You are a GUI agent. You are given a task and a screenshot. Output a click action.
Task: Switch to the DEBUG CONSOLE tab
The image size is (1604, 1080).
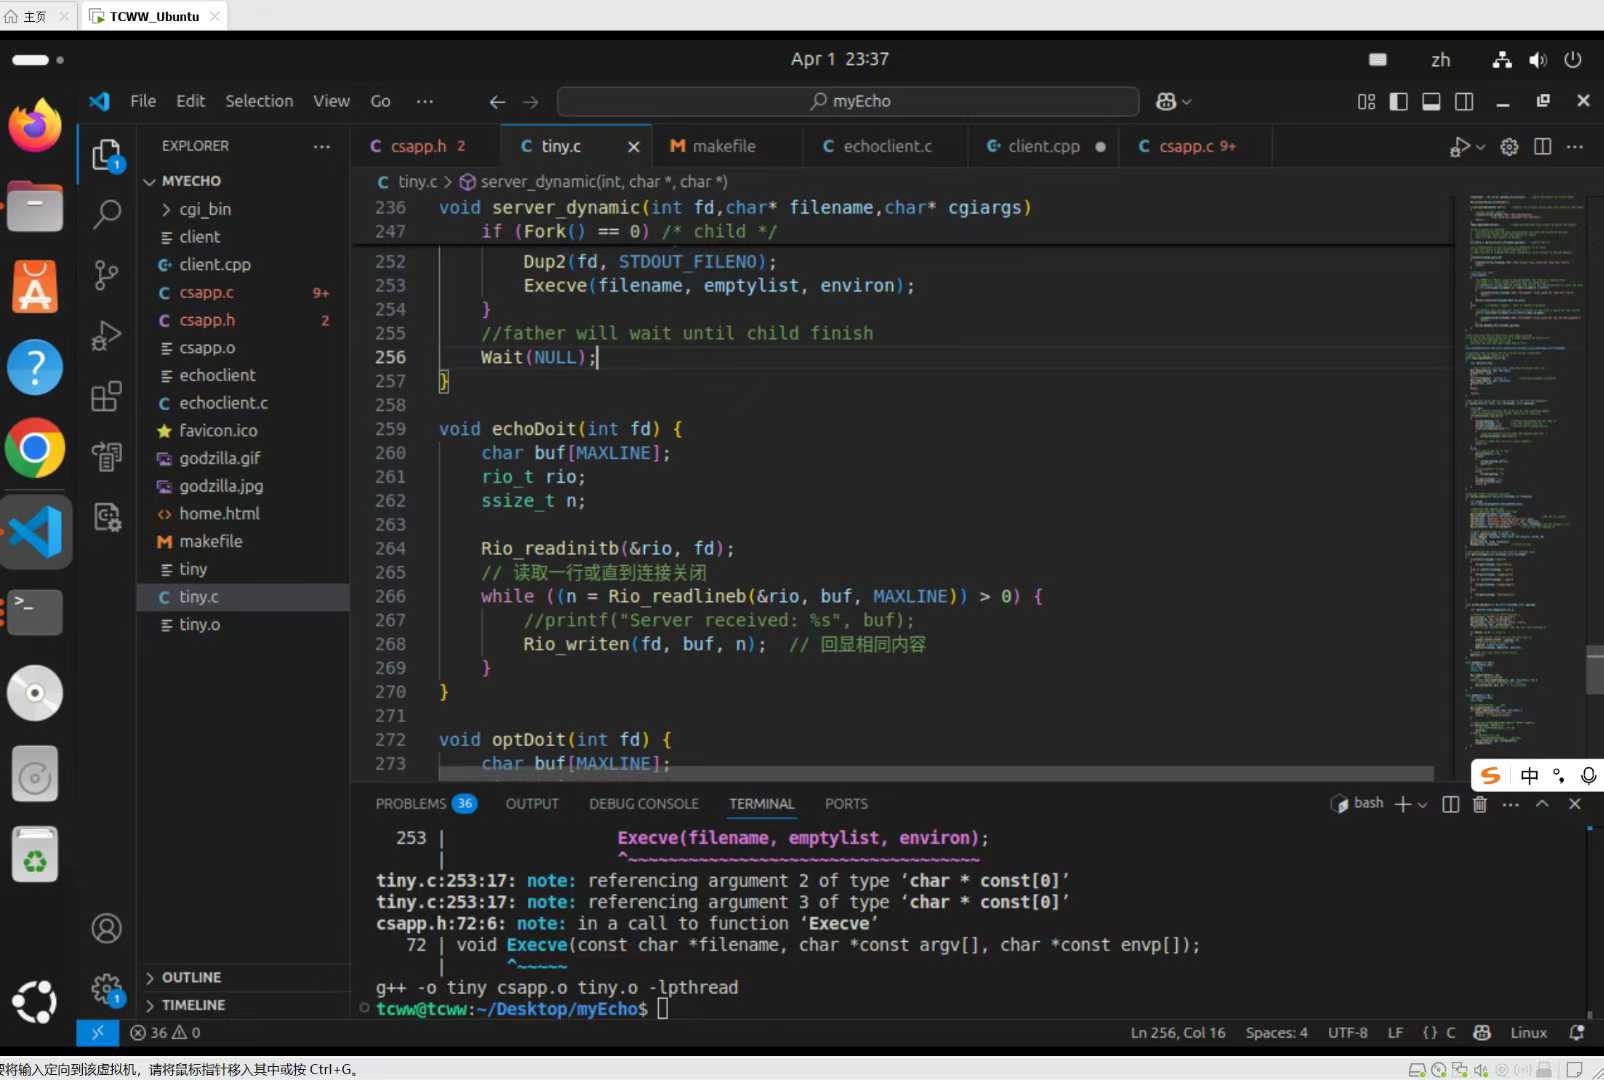(x=644, y=804)
